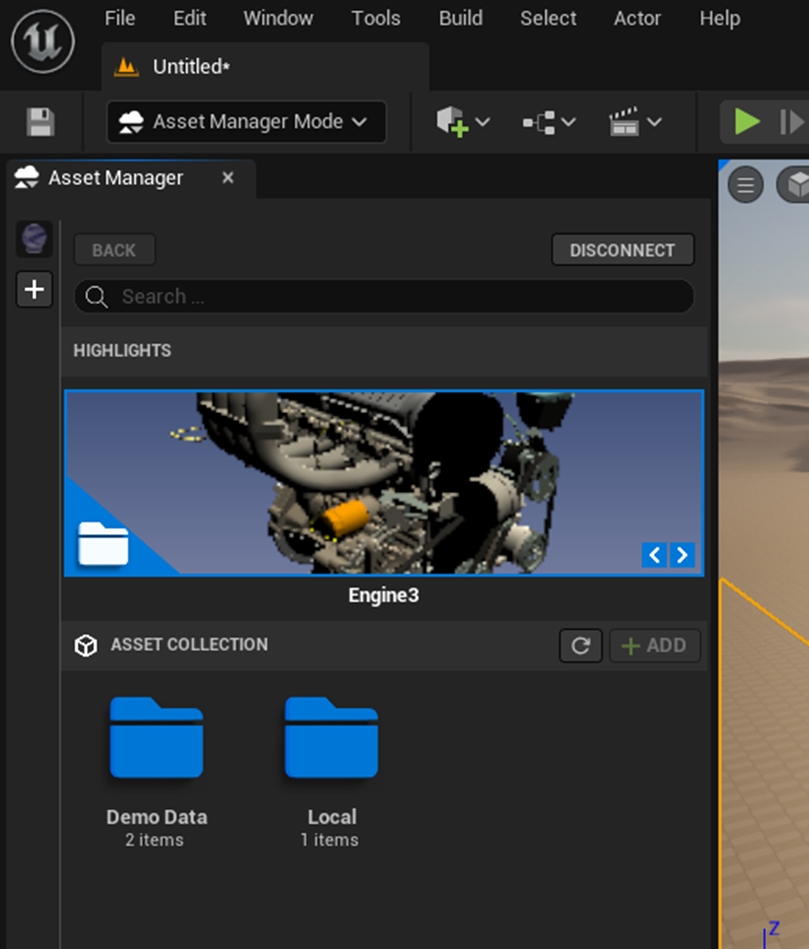This screenshot has width=809, height=949.
Task: Refresh the Asset Collection list
Action: (x=580, y=646)
